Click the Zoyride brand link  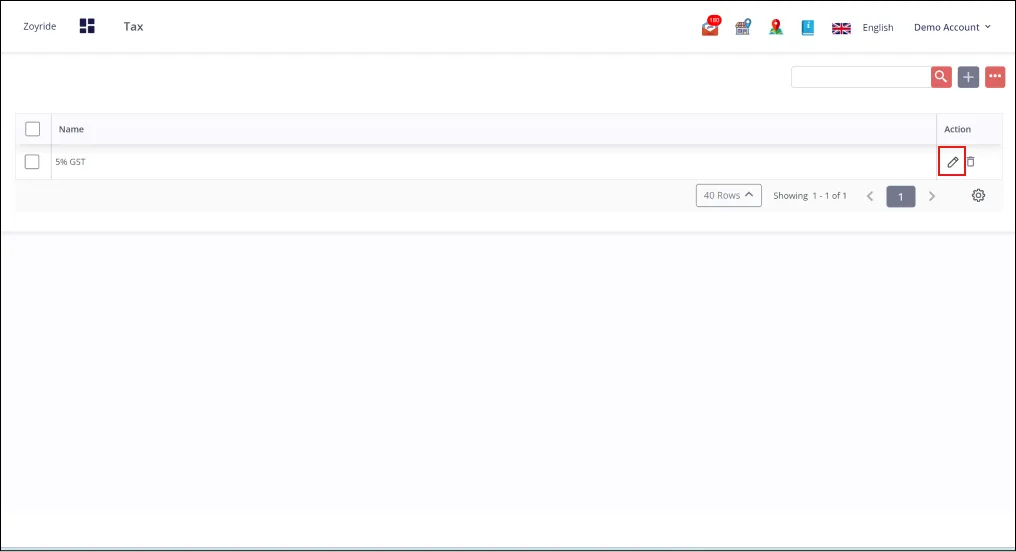(x=40, y=27)
